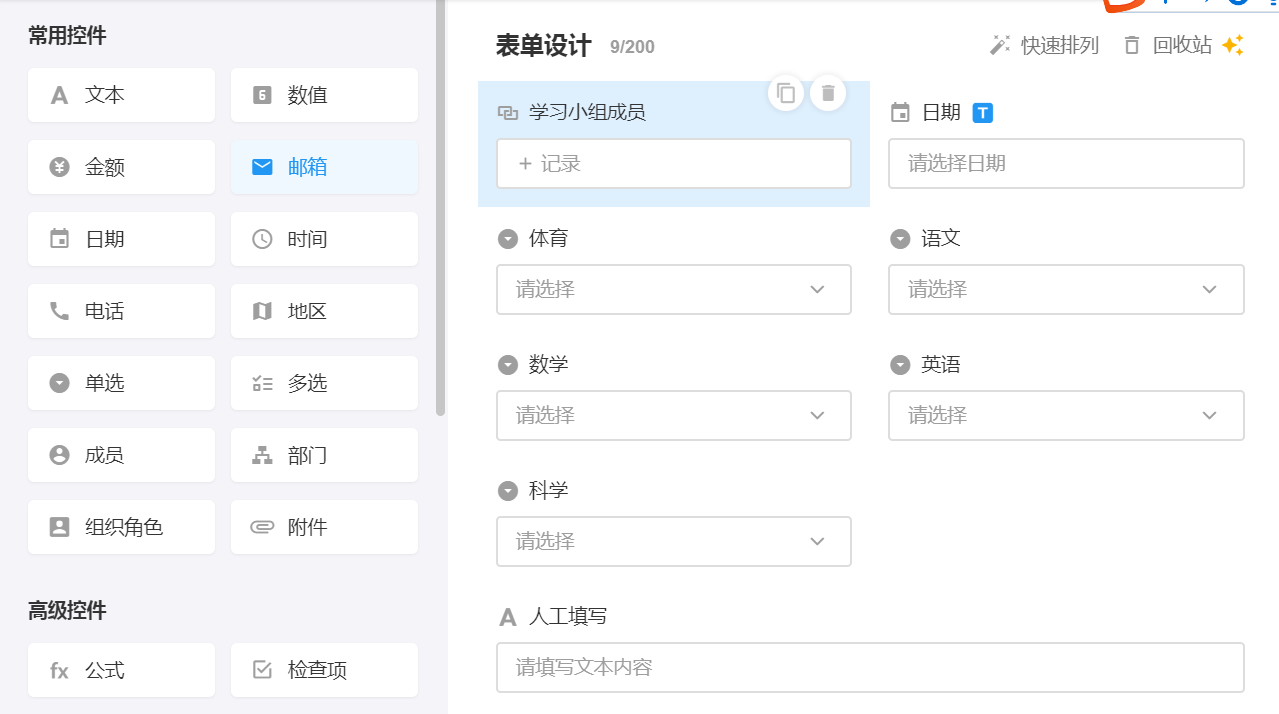
Task: Add the 邮箱 email control
Action: click(x=324, y=167)
